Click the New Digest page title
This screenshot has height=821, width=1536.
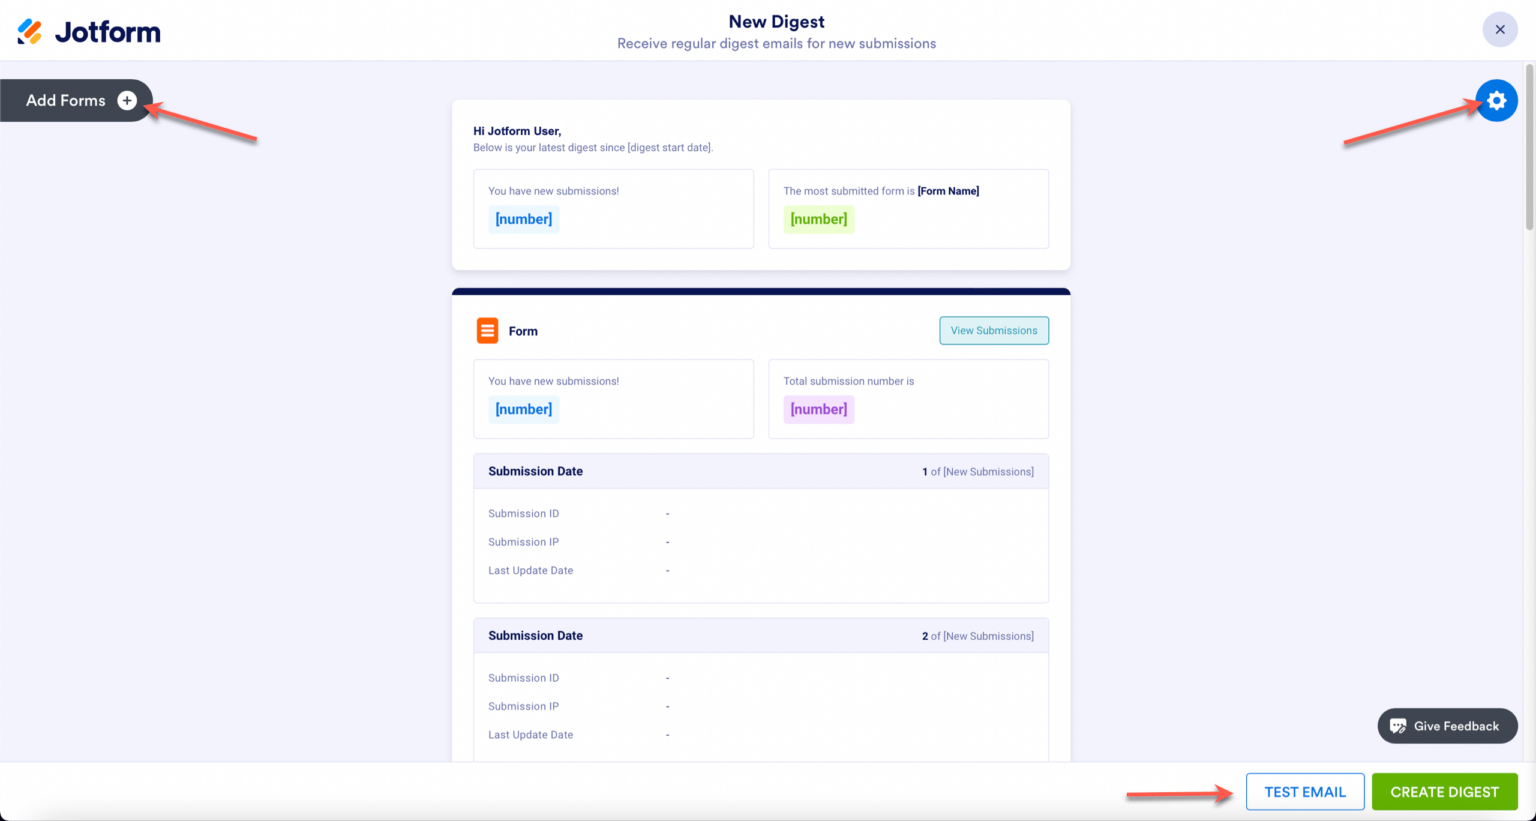click(776, 21)
